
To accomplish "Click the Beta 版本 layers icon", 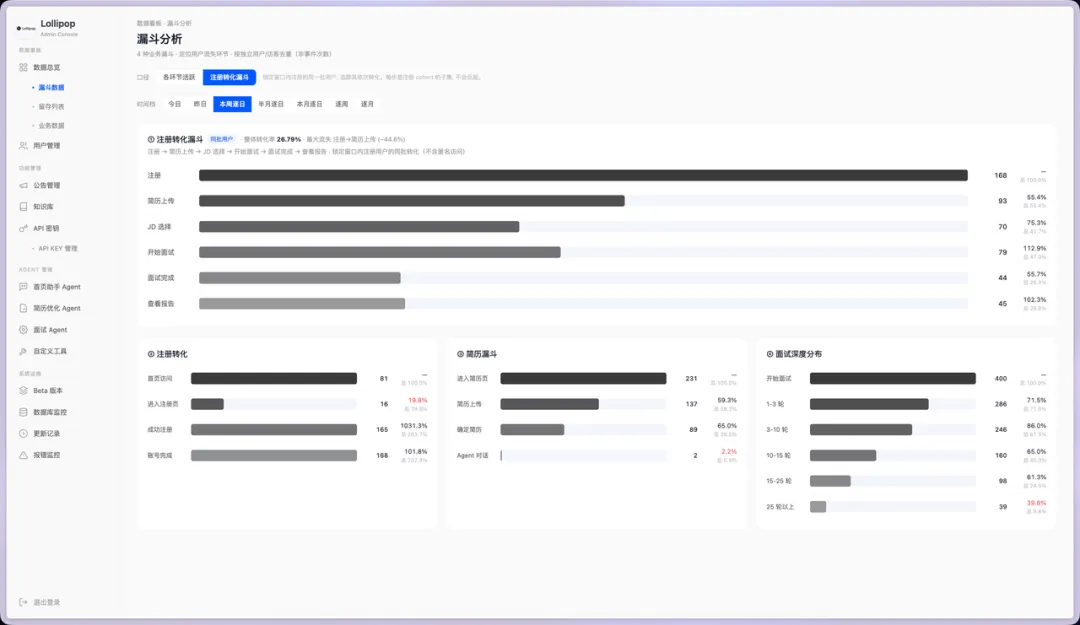I will (23, 391).
